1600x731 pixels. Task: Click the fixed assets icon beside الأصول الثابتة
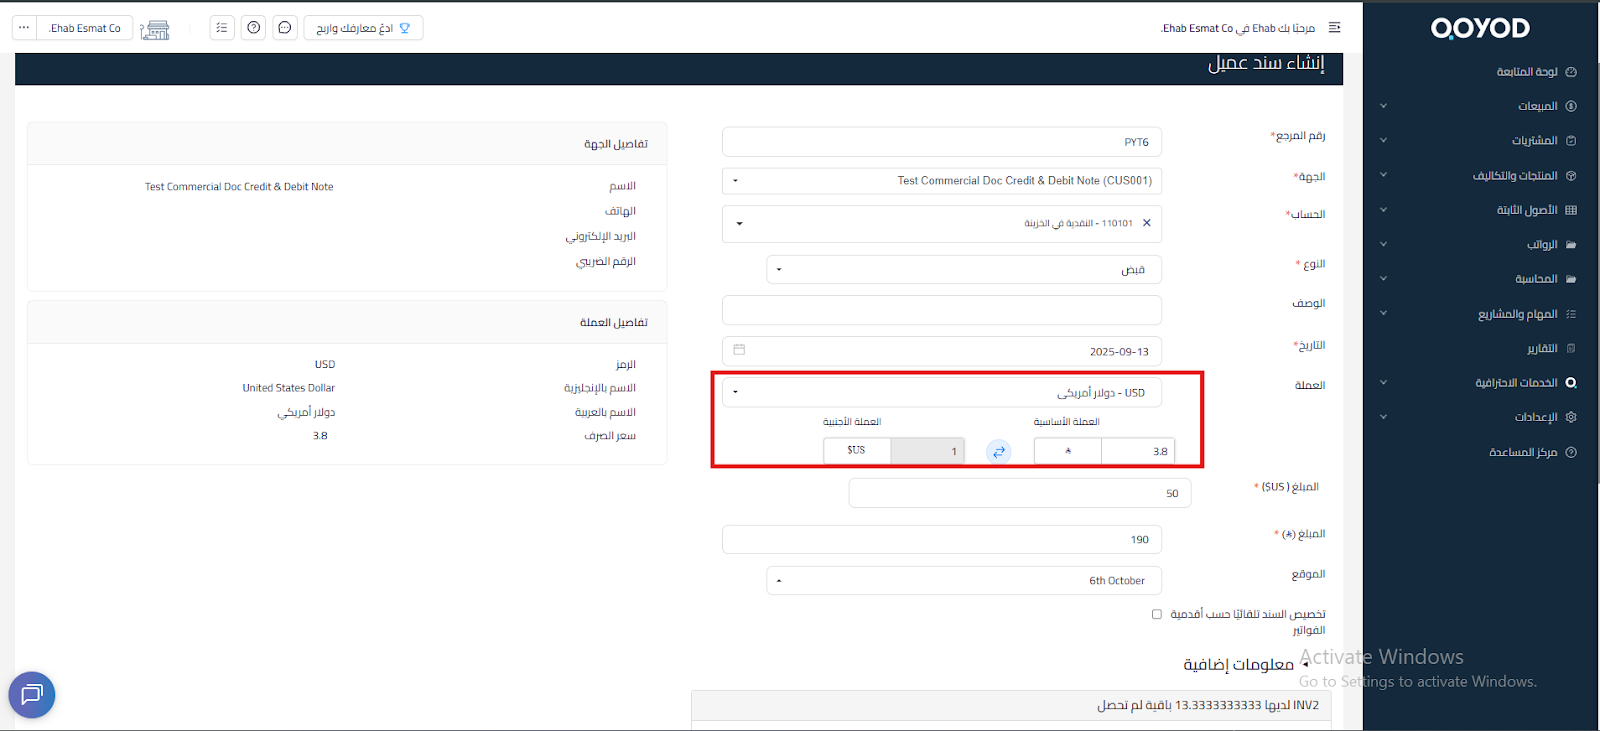point(1571,210)
